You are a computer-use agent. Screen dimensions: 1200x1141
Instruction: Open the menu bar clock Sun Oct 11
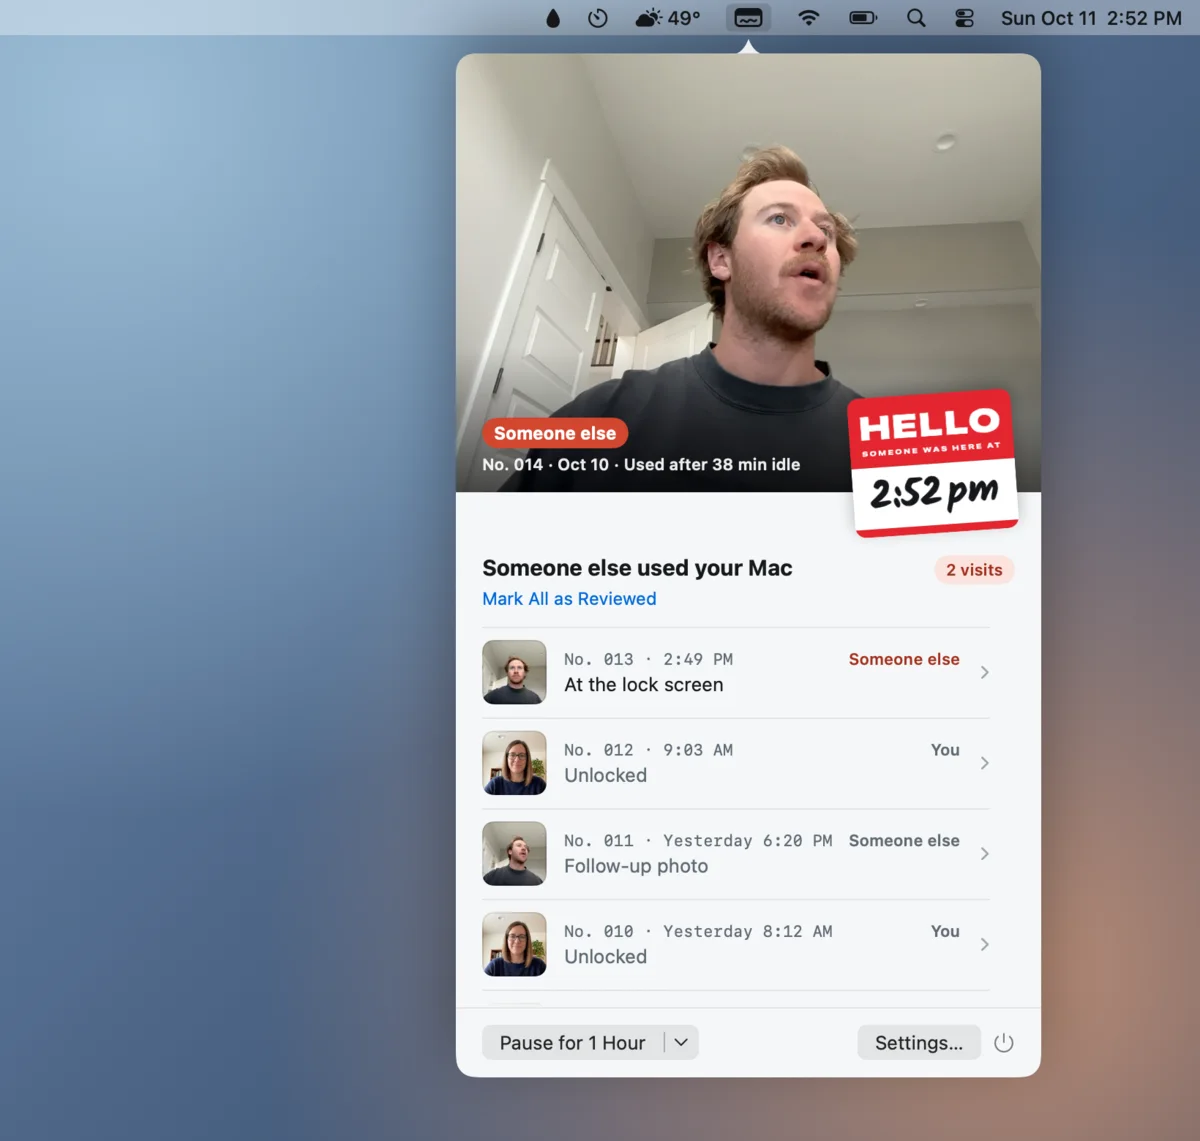(x=1091, y=18)
